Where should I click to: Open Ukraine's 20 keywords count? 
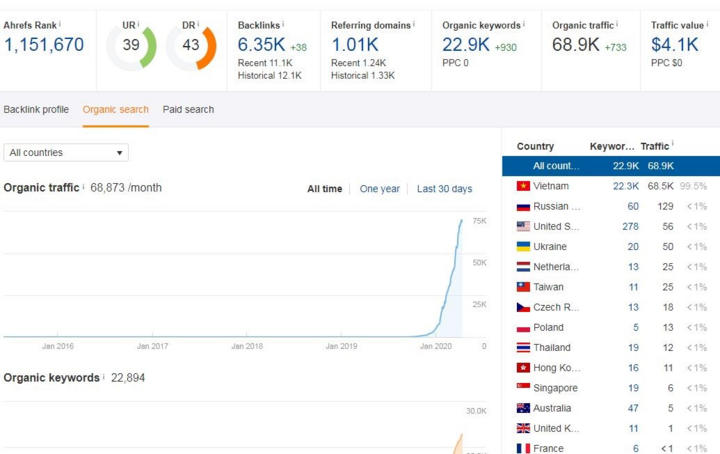click(x=633, y=247)
